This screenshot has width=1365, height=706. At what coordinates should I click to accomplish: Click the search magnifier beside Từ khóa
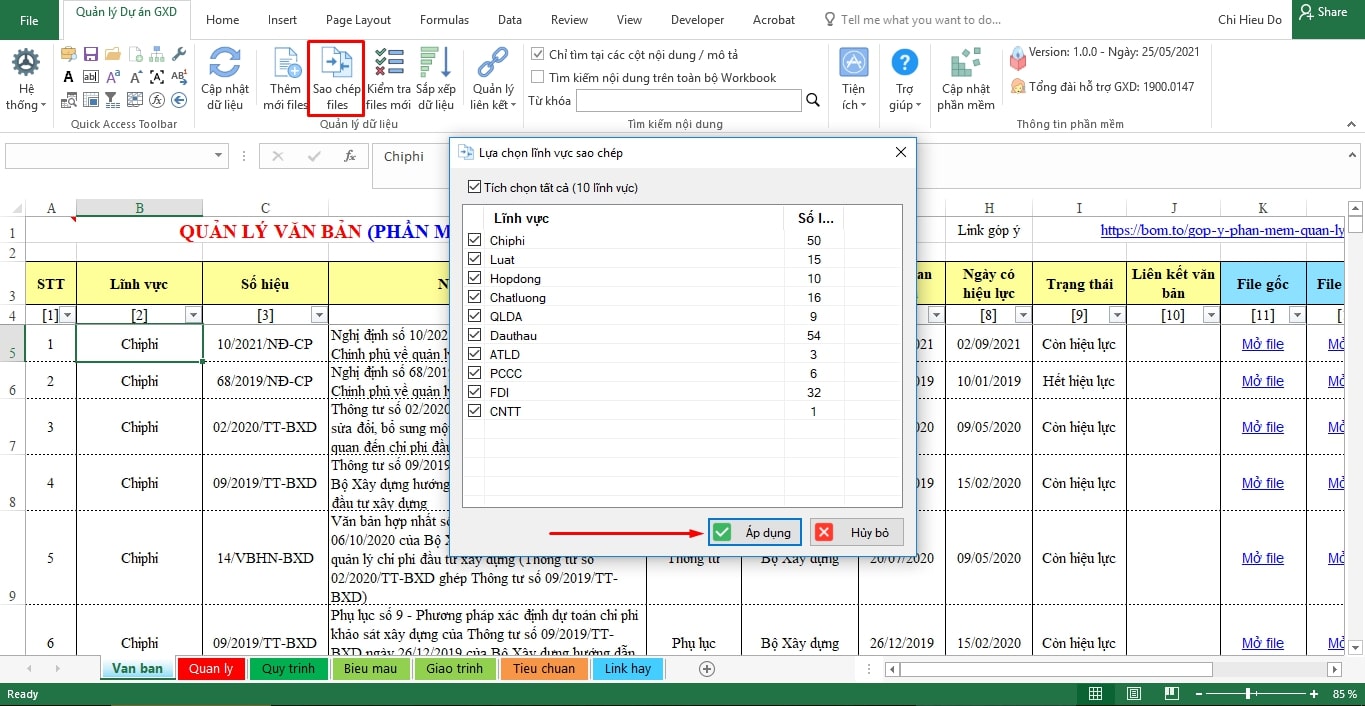coord(813,100)
